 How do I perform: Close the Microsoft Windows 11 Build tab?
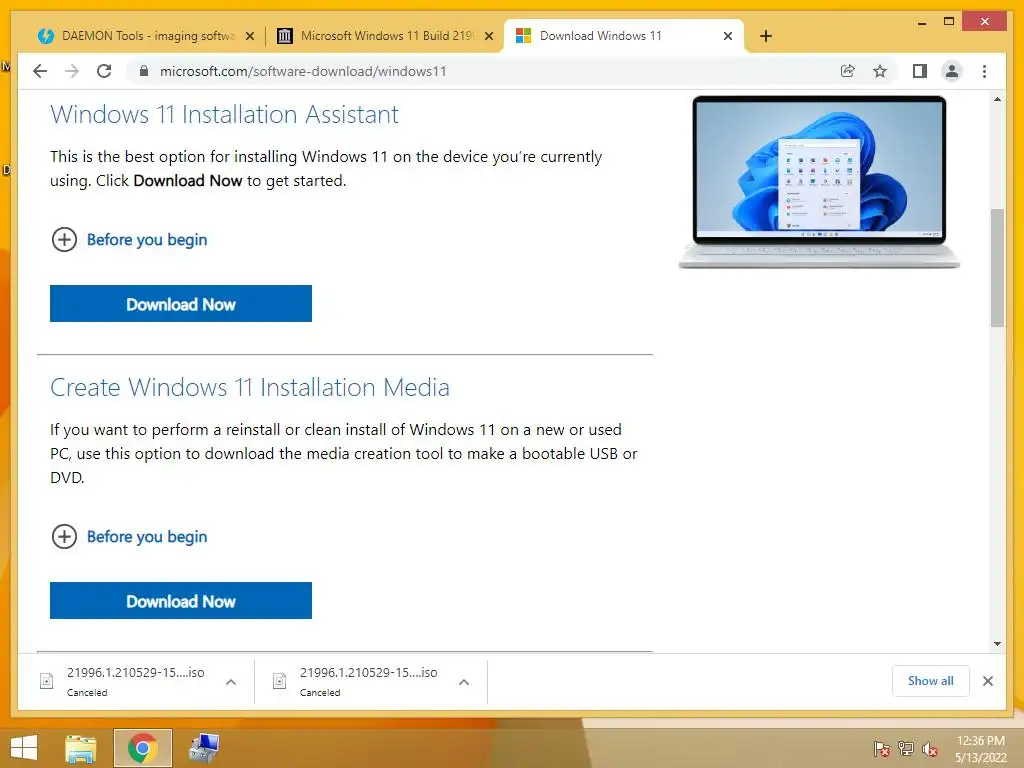point(488,36)
